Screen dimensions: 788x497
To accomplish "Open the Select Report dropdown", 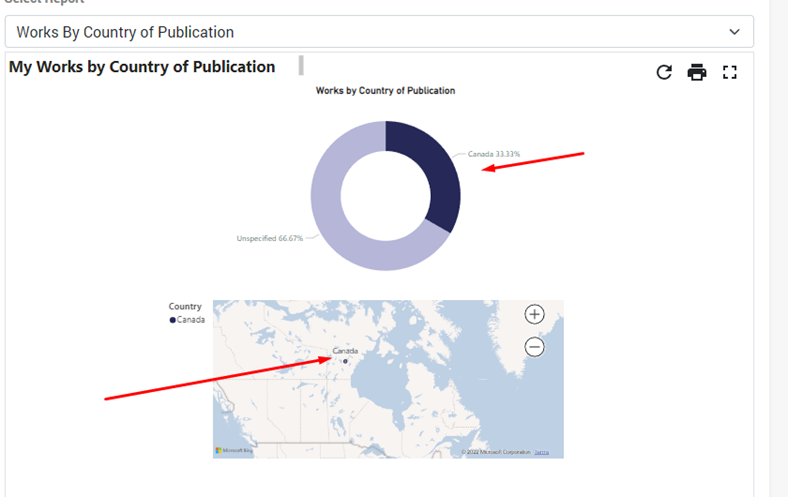I will (379, 32).
